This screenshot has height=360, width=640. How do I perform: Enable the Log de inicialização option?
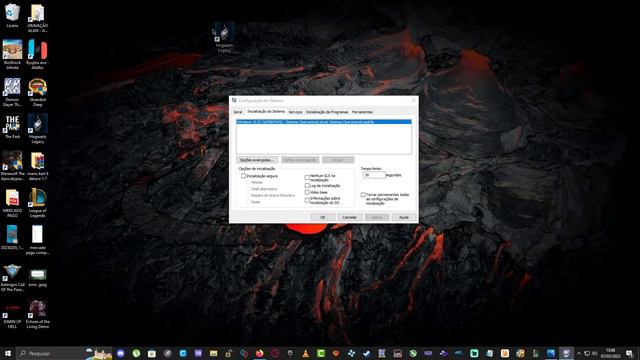(x=307, y=186)
